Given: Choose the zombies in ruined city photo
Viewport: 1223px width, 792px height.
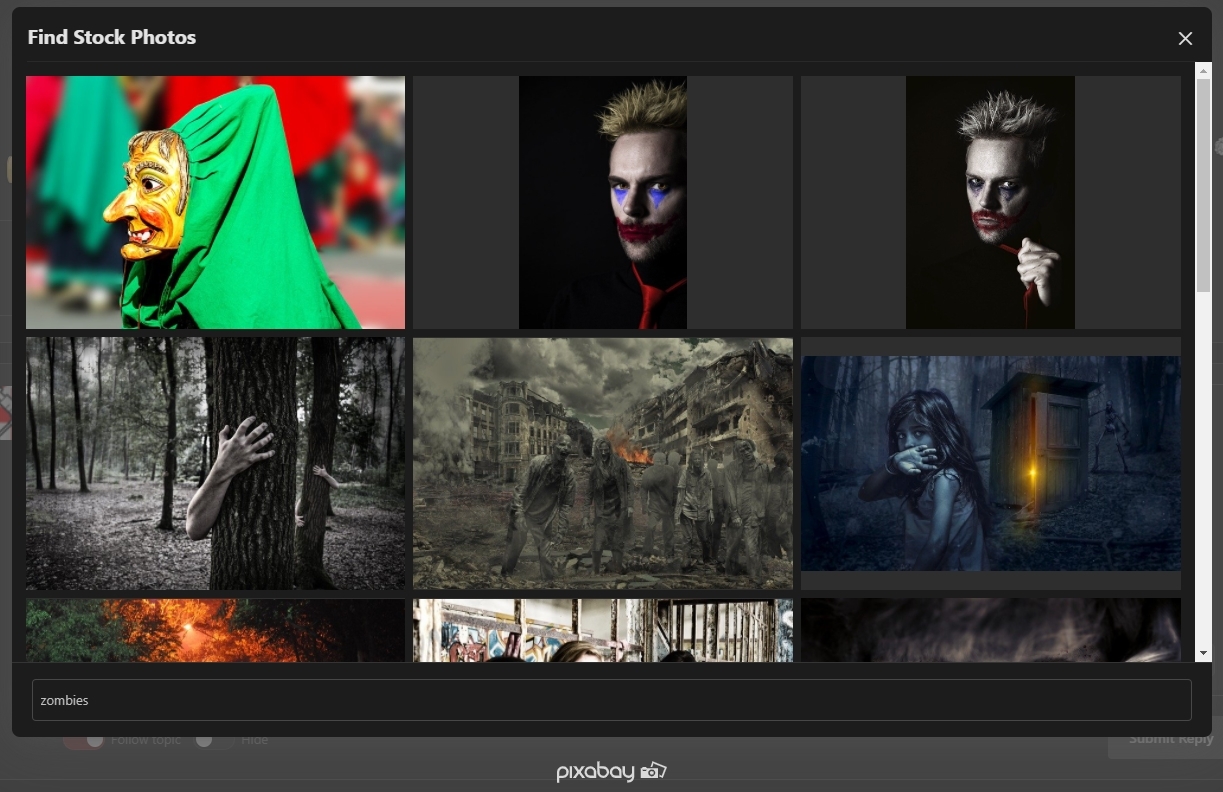Looking at the screenshot, I should point(603,463).
